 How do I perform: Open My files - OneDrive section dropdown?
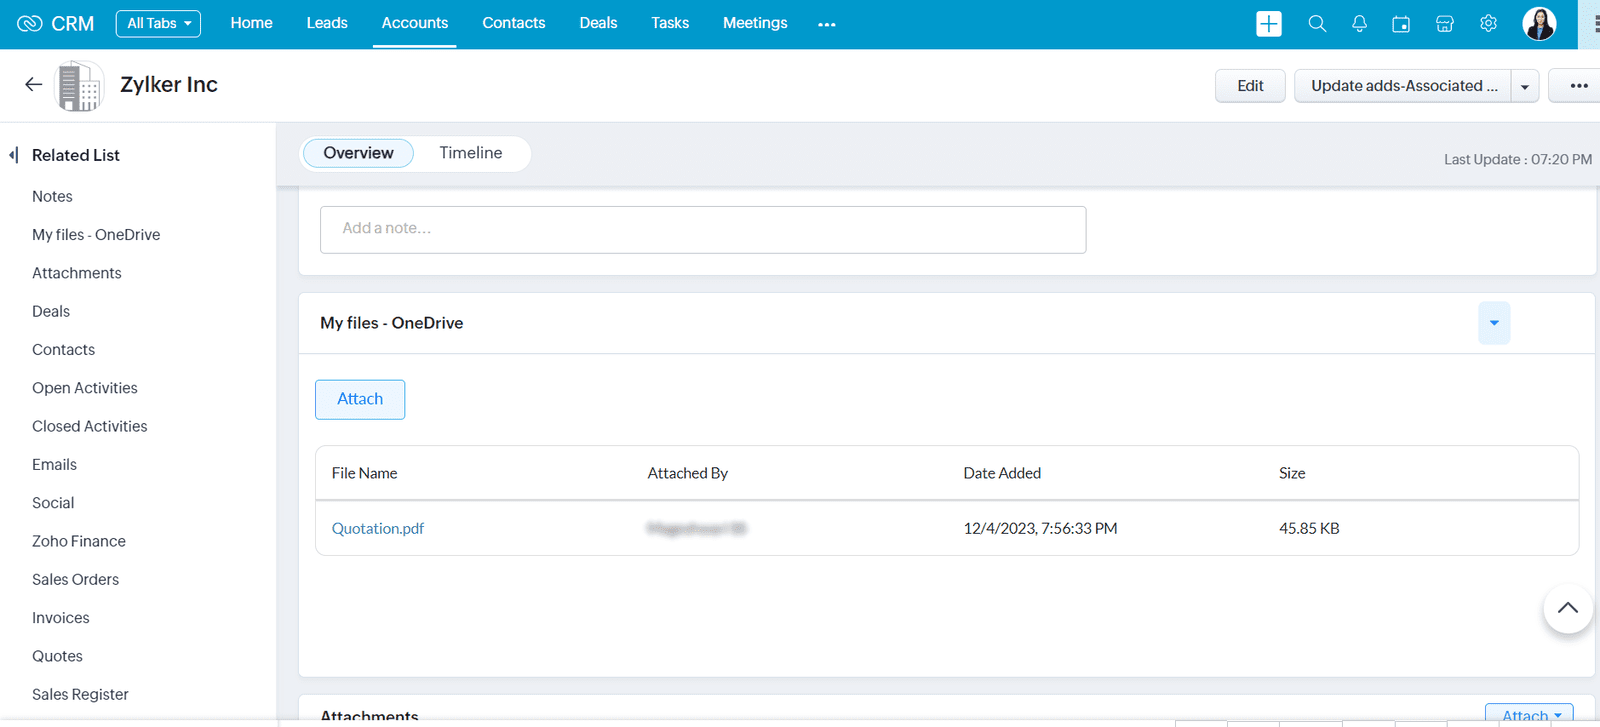coord(1494,323)
